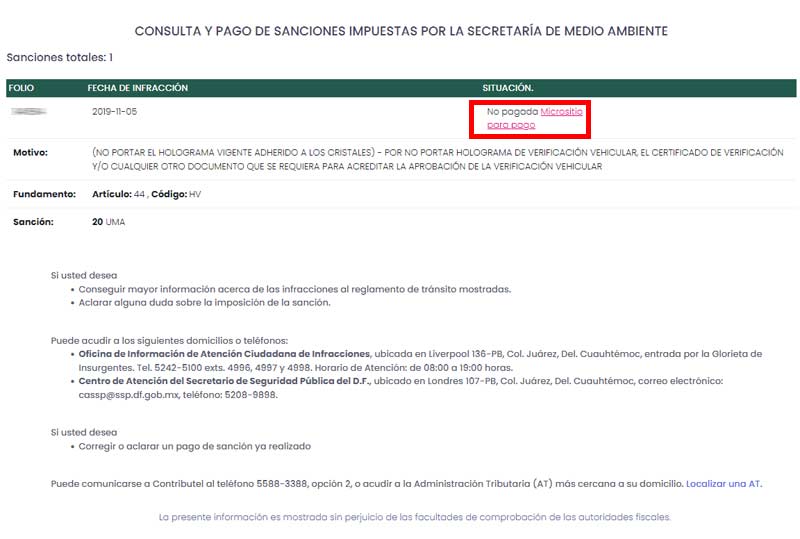The image size is (800, 539).
Task: Click the blurred folio number cell
Action: point(29,111)
